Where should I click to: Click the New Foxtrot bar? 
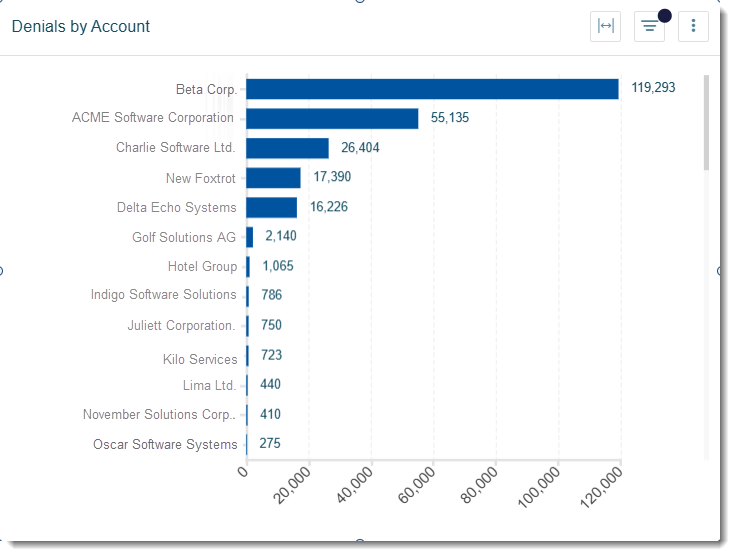tap(273, 178)
